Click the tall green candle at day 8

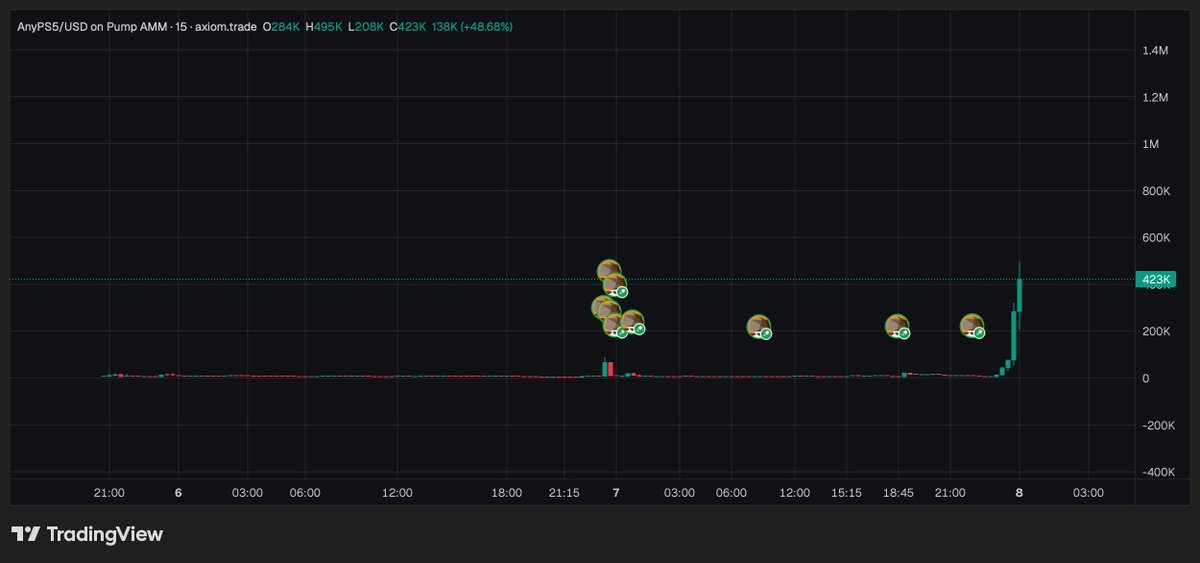pyautogui.click(x=1019, y=296)
